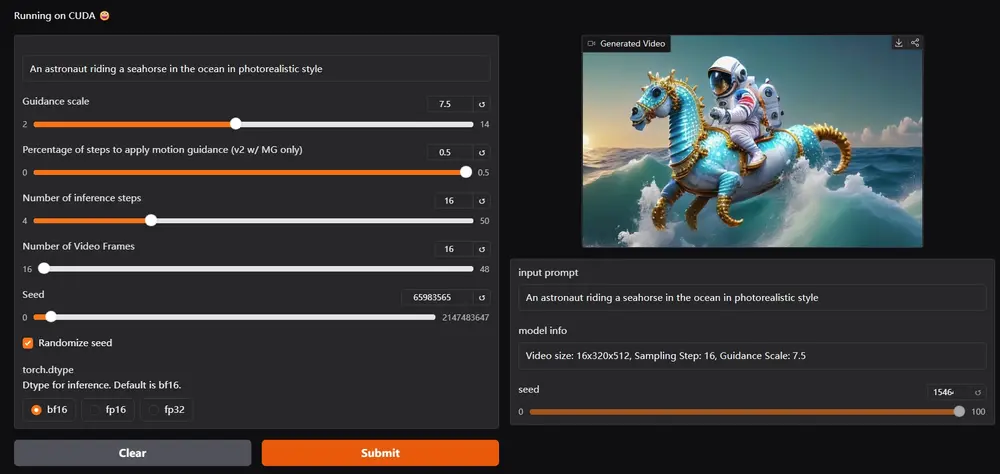Viewport: 1000px width, 474px height.
Task: Click the video icon beside Generated Video
Action: click(591, 43)
